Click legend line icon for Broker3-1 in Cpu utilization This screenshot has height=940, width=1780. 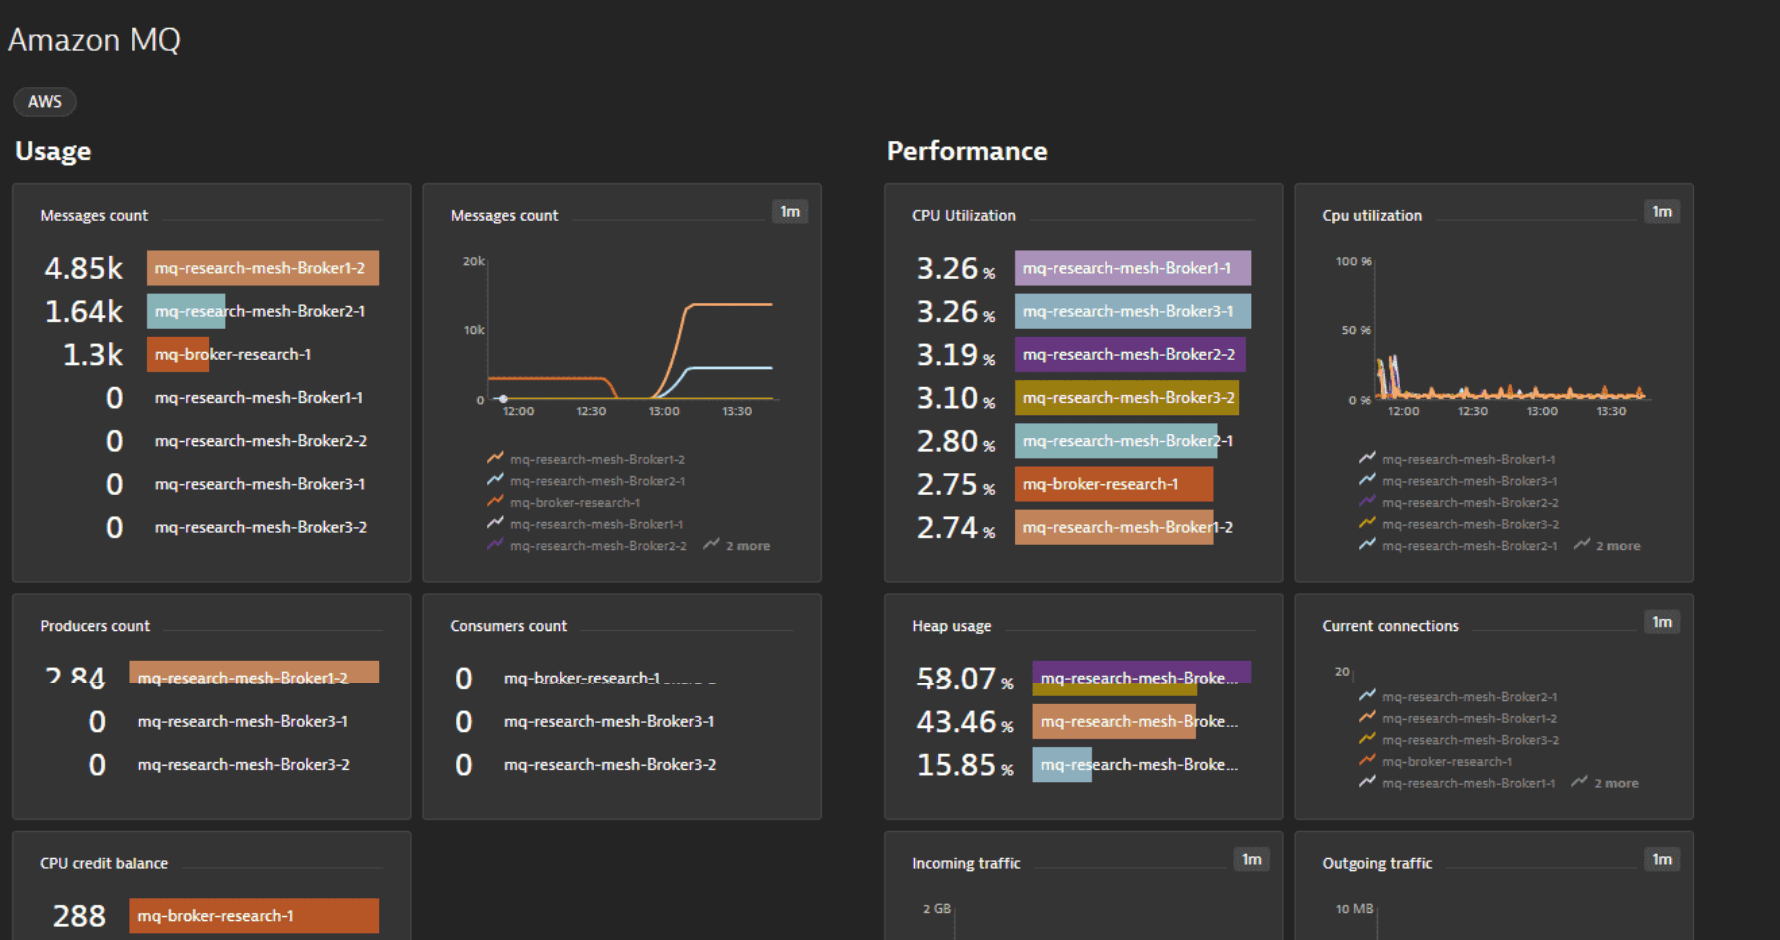[1367, 480]
